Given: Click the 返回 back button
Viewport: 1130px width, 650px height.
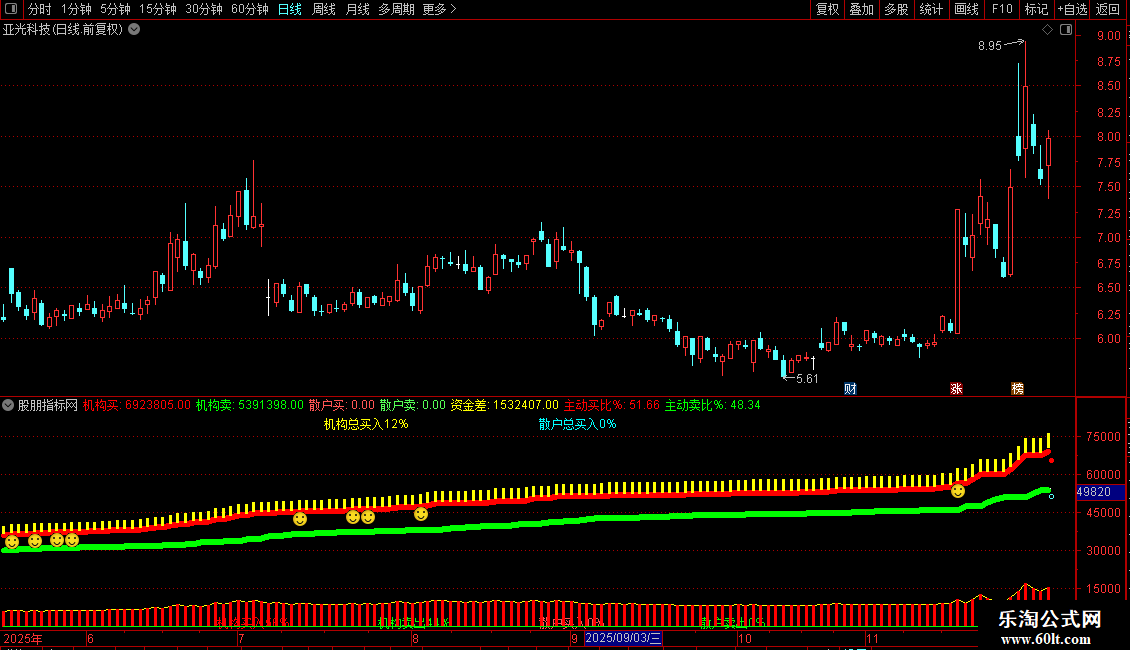Looking at the screenshot, I should 1108,9.
